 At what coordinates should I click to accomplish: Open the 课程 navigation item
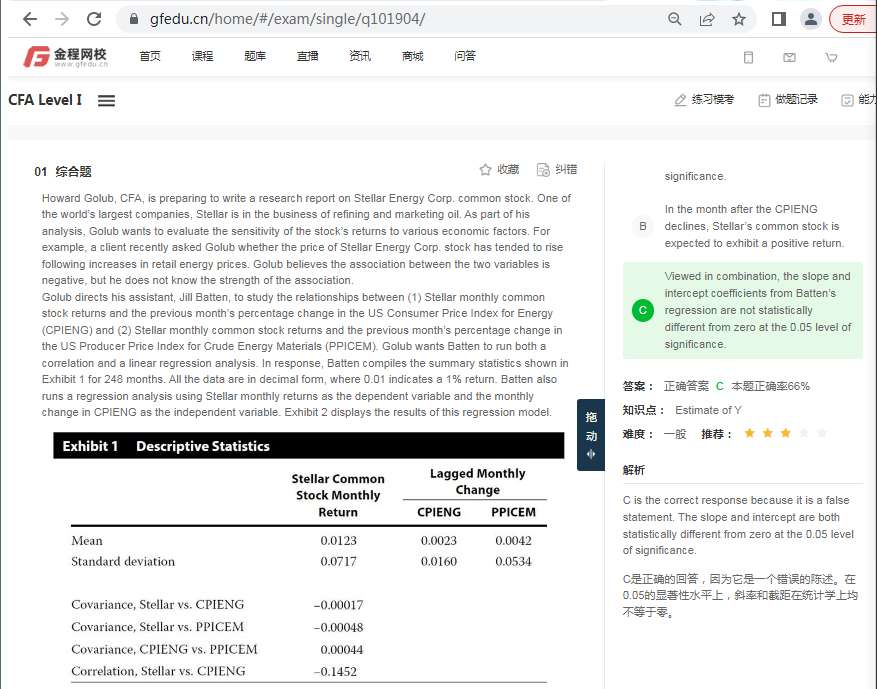pos(202,56)
